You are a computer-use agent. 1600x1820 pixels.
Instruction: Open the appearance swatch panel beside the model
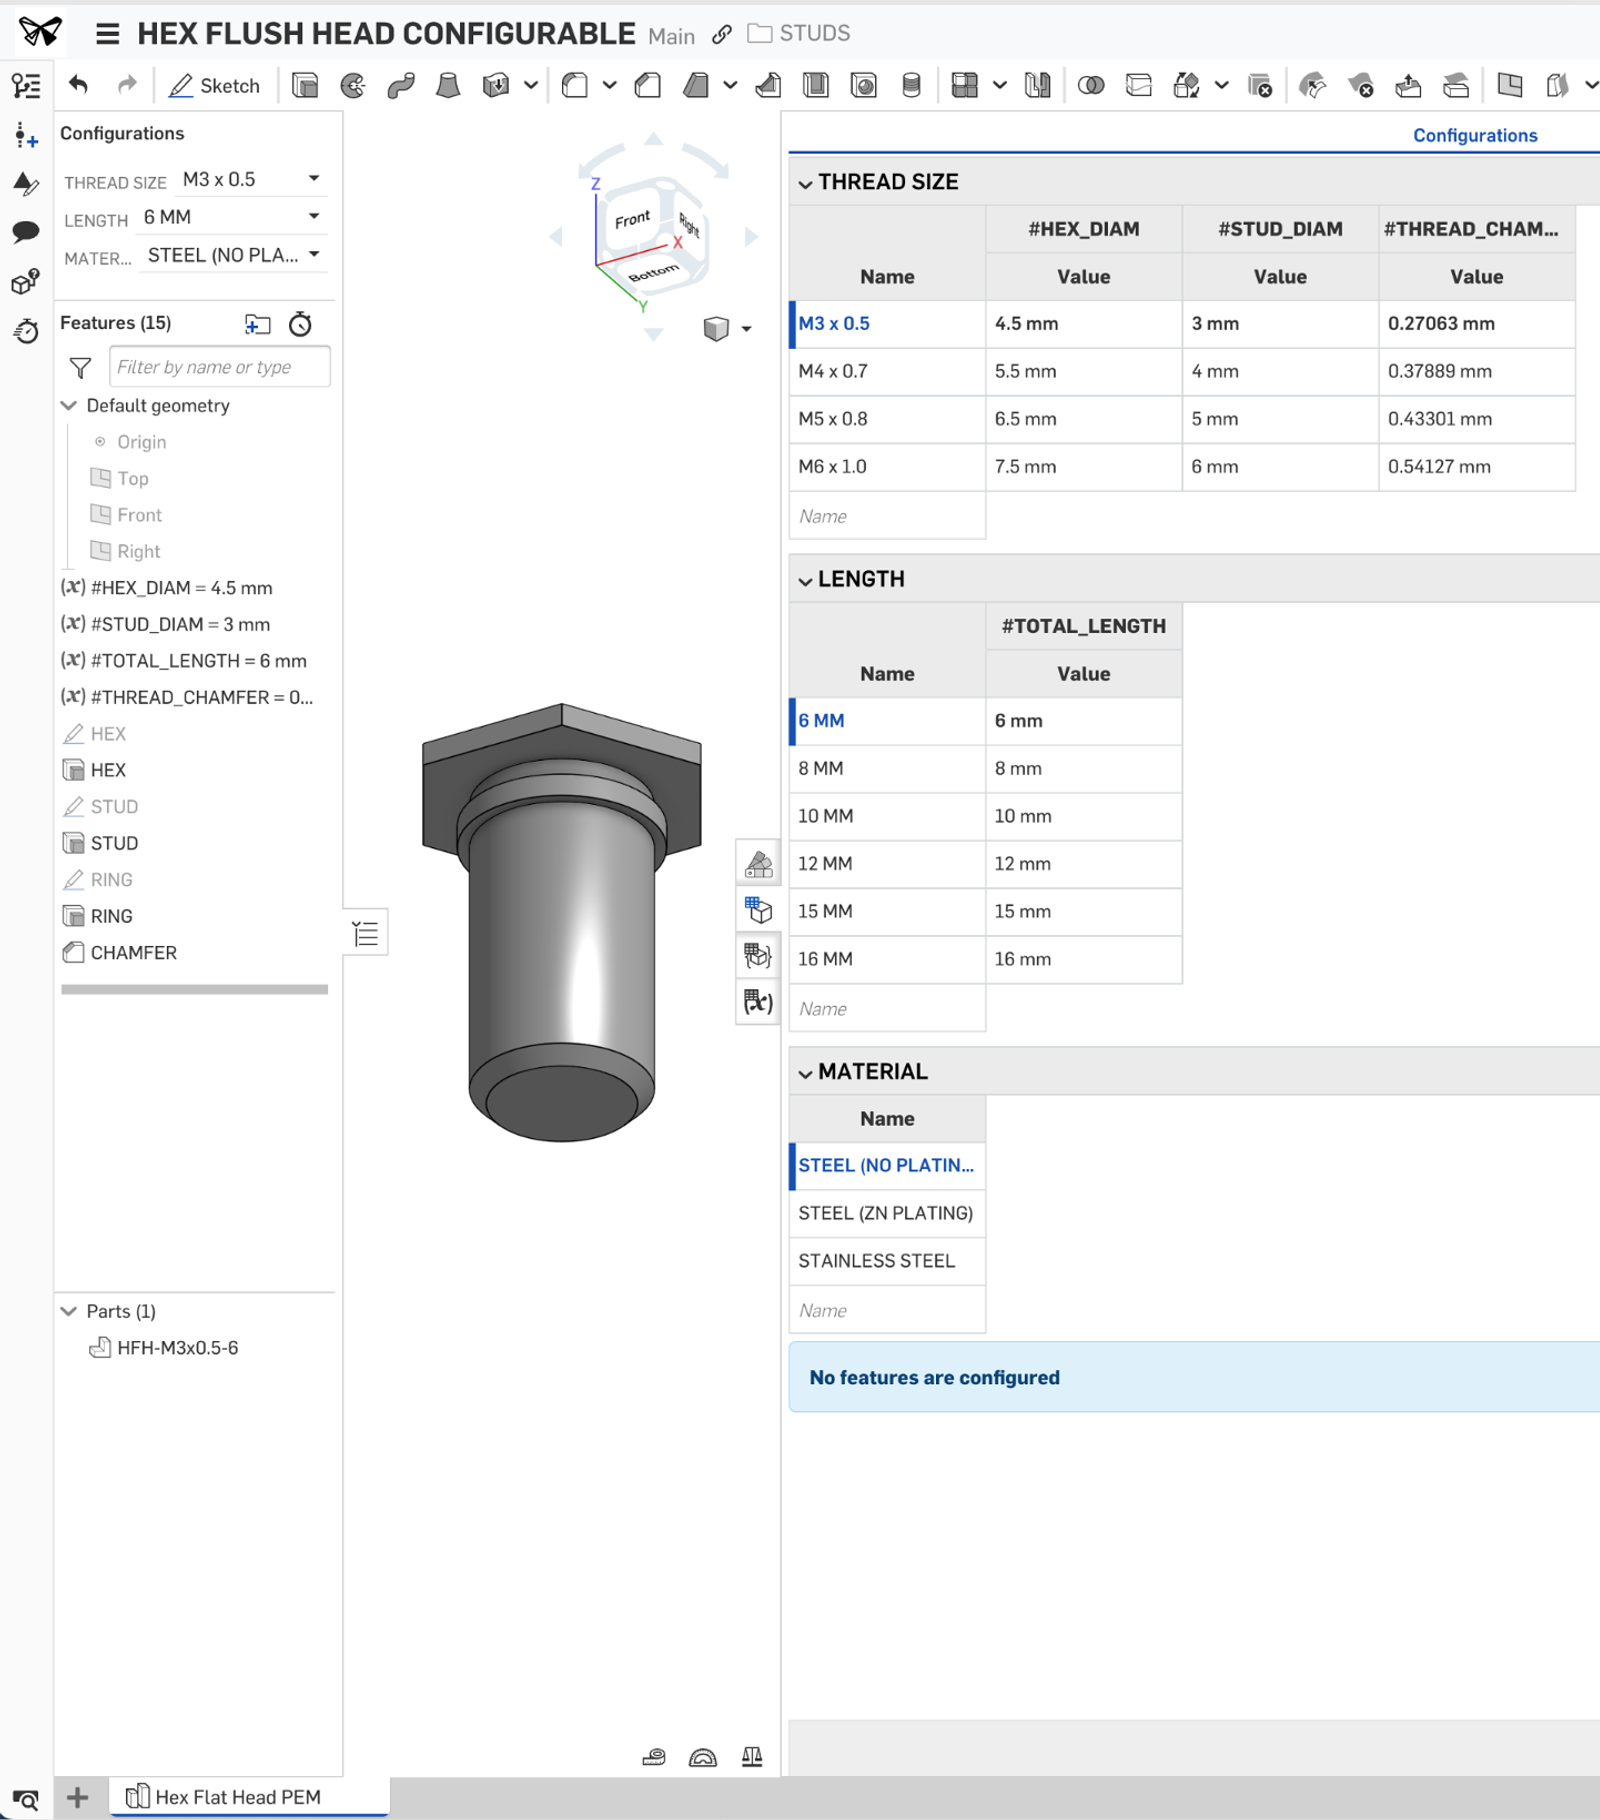(757, 865)
